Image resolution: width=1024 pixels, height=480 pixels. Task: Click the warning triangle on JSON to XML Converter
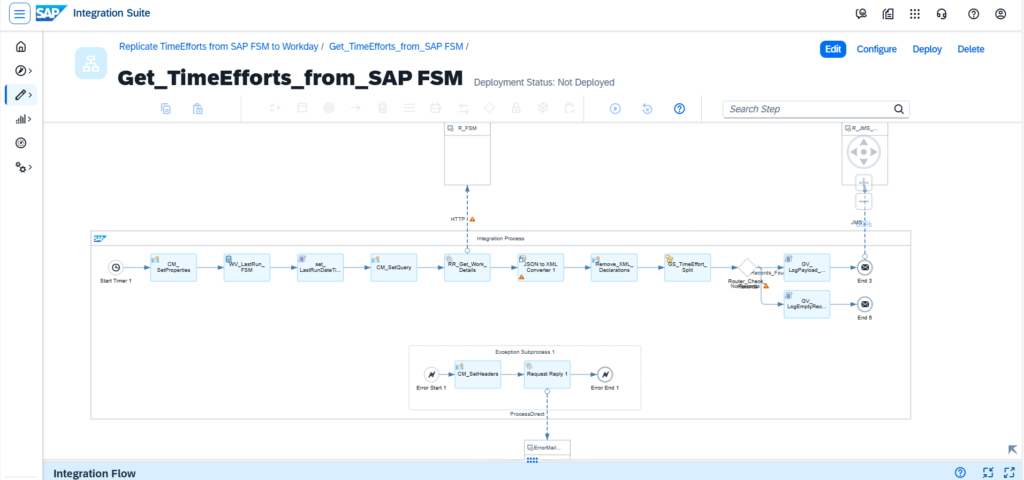point(522,277)
